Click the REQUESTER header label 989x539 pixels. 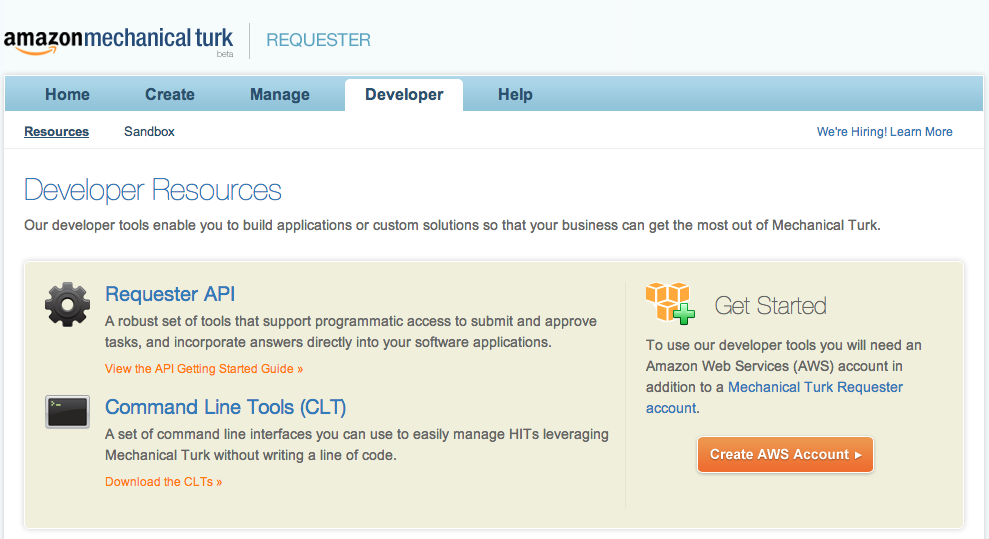[x=318, y=40]
